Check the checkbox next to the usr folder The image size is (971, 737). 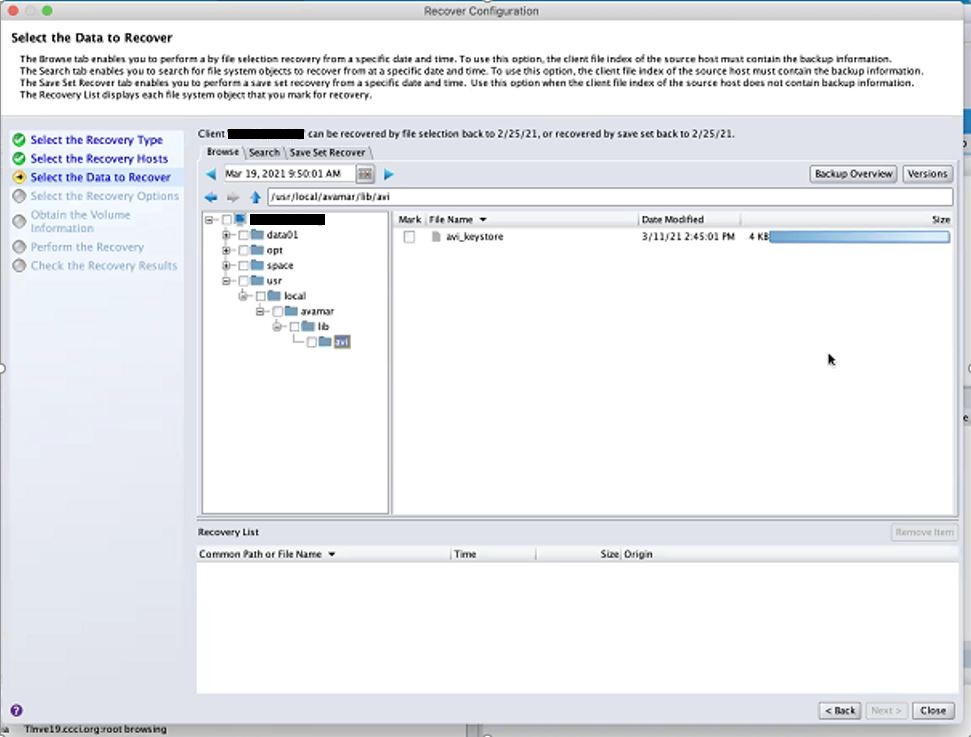tap(244, 278)
